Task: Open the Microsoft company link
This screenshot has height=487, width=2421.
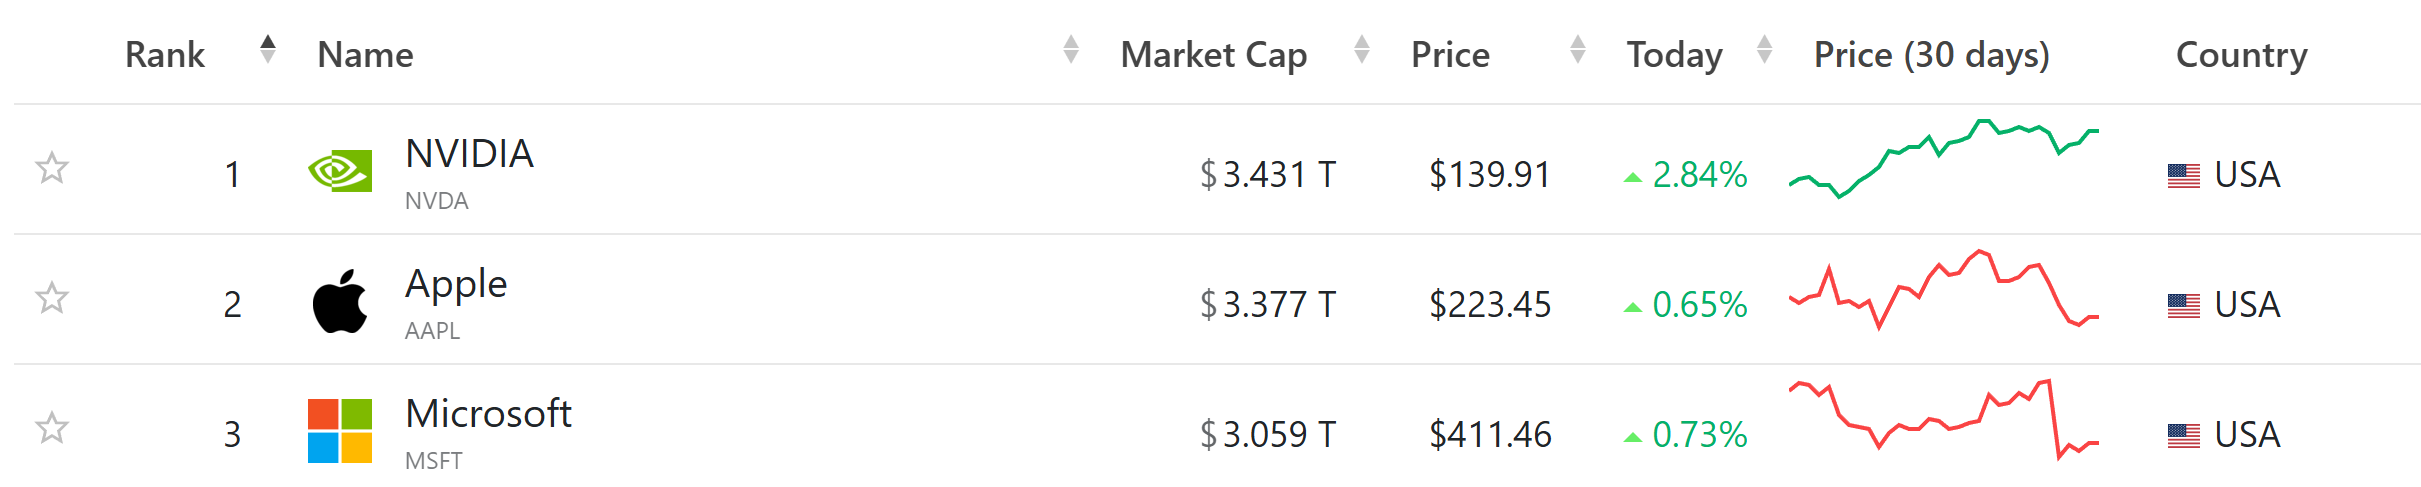Action: tap(488, 414)
